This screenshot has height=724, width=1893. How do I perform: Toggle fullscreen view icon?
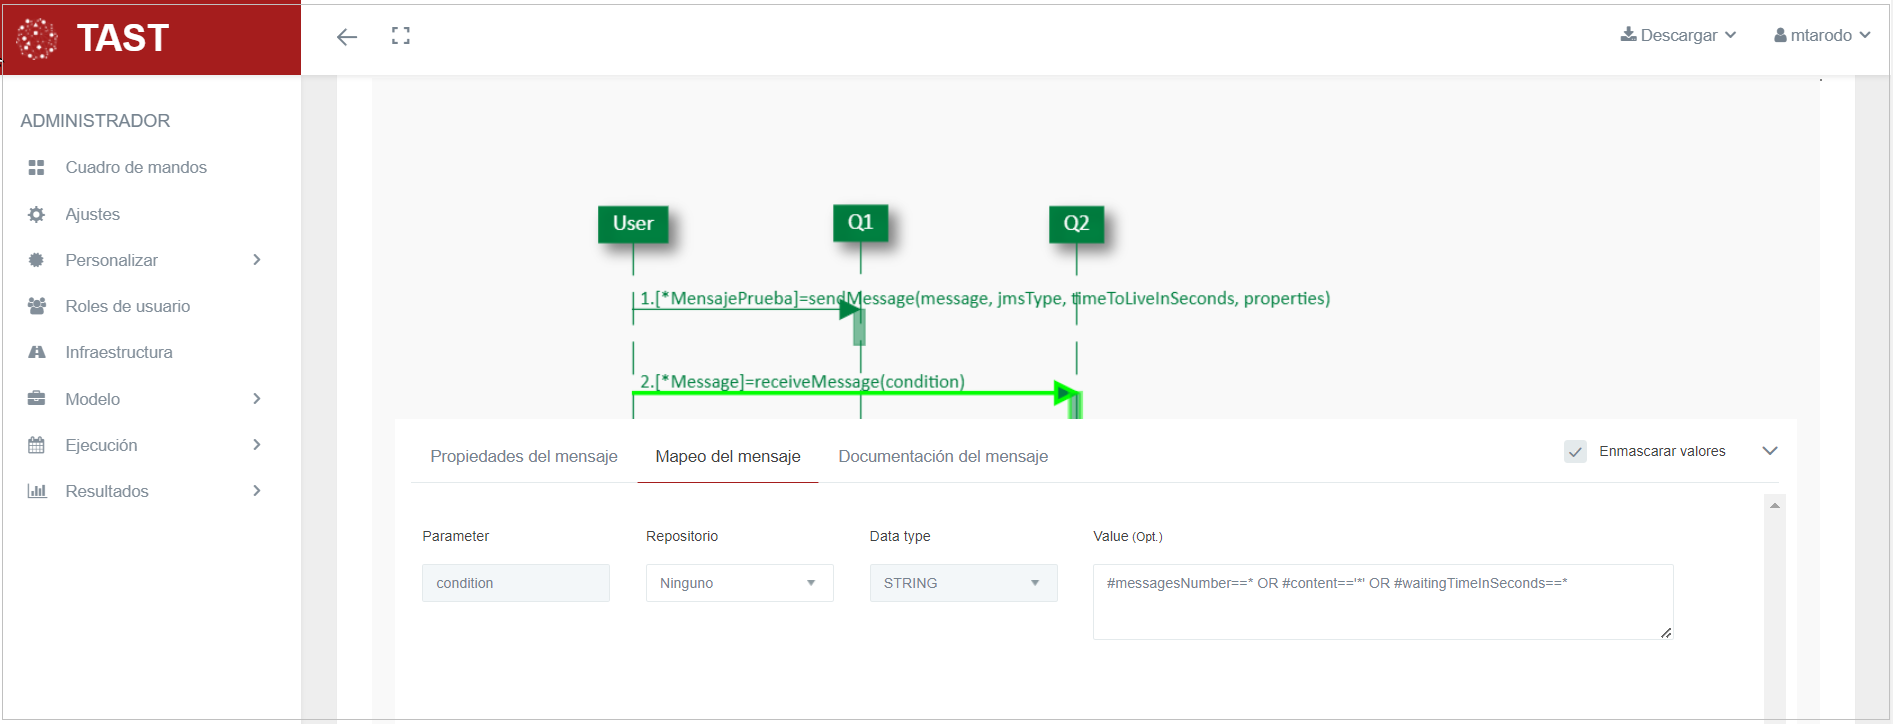point(401,36)
